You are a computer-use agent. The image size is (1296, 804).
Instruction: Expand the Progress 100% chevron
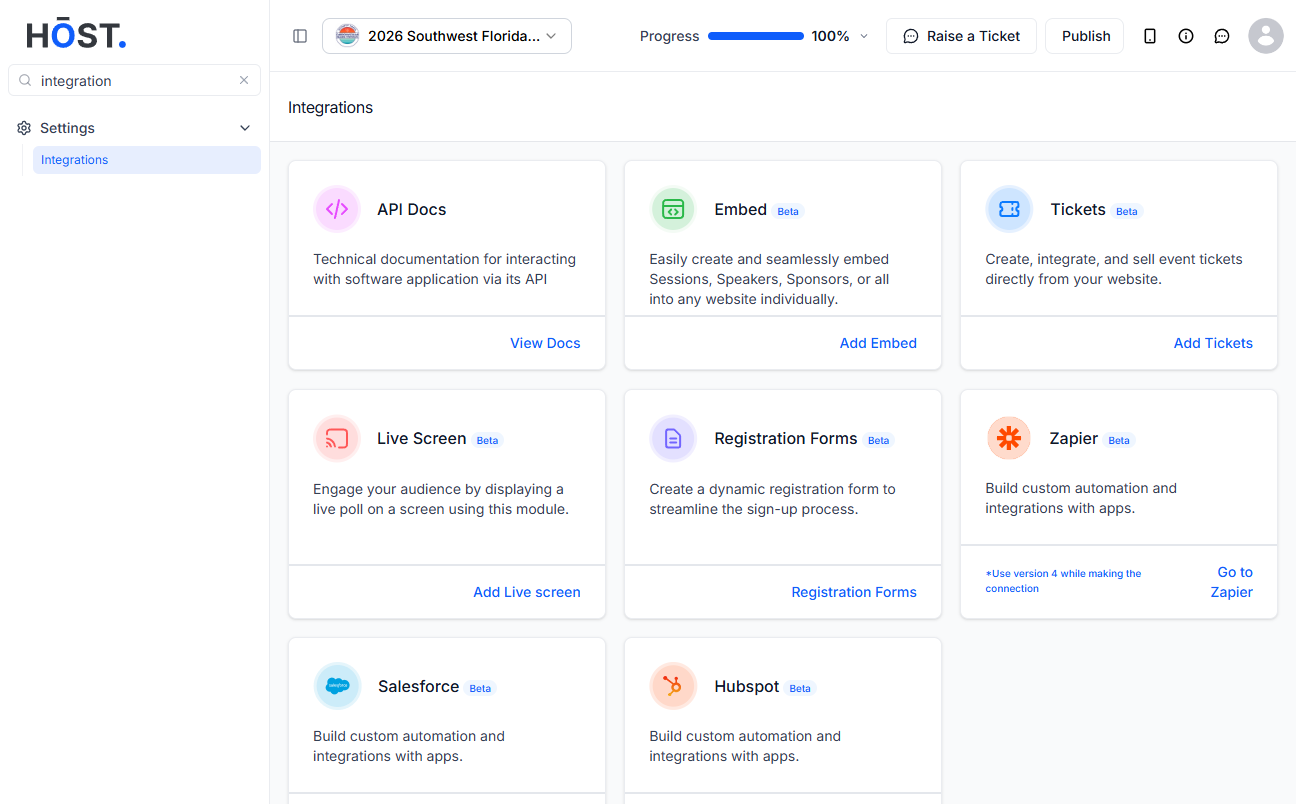pos(864,36)
